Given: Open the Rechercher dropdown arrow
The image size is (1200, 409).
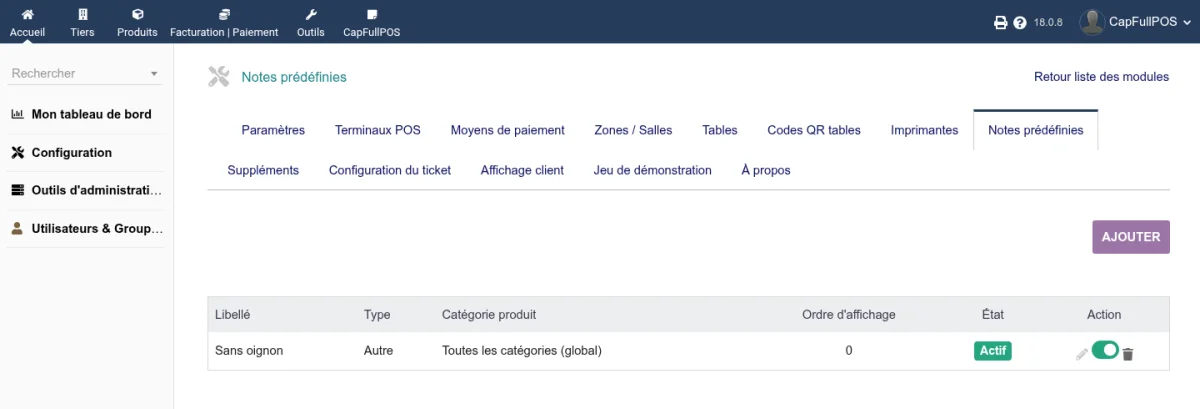Looking at the screenshot, I should tap(154, 74).
